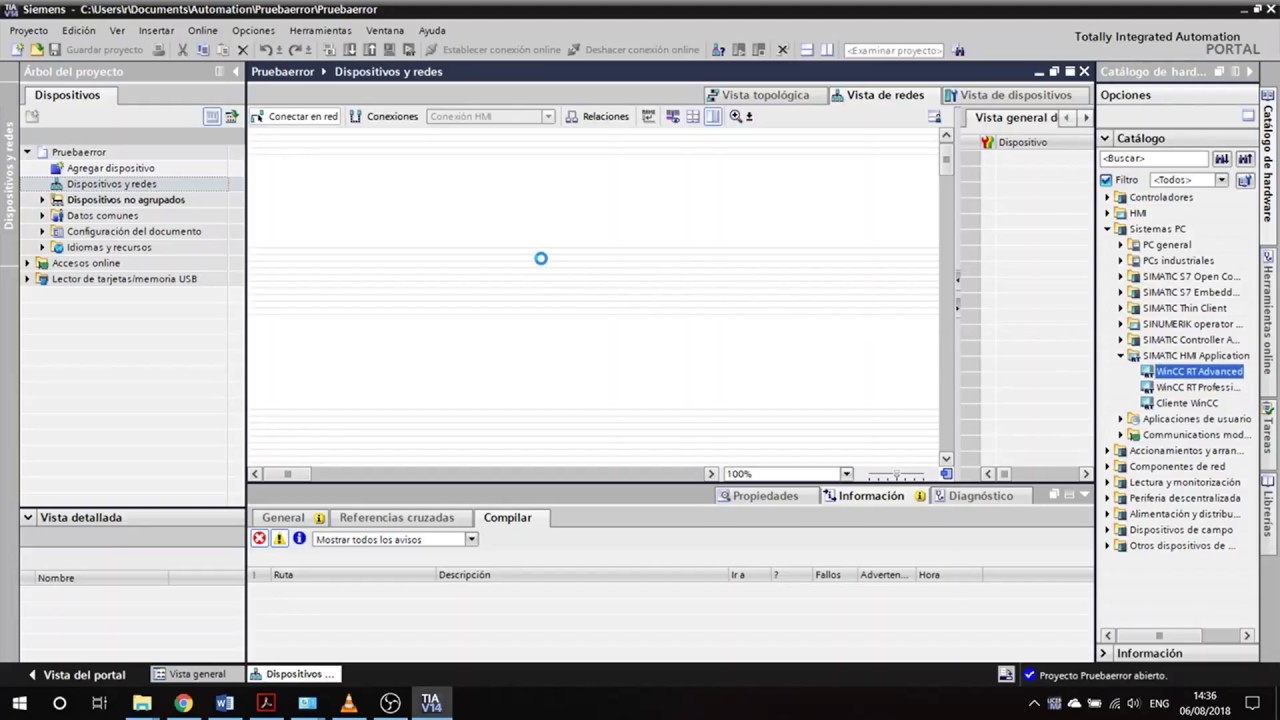Click the Guardar proyecto save icon
Image resolution: width=1280 pixels, height=720 pixels.
54,50
